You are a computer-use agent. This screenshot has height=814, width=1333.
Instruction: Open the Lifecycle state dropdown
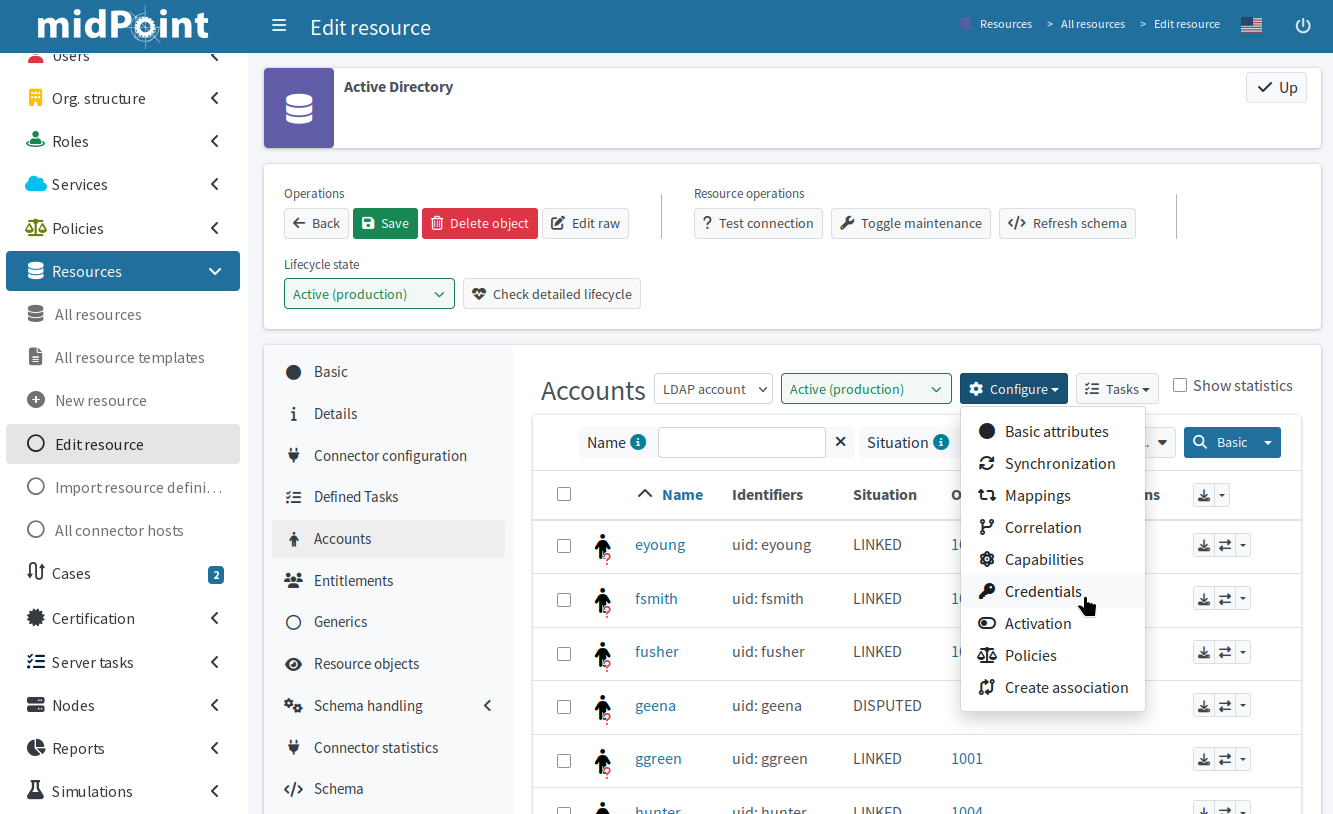pyautogui.click(x=369, y=294)
